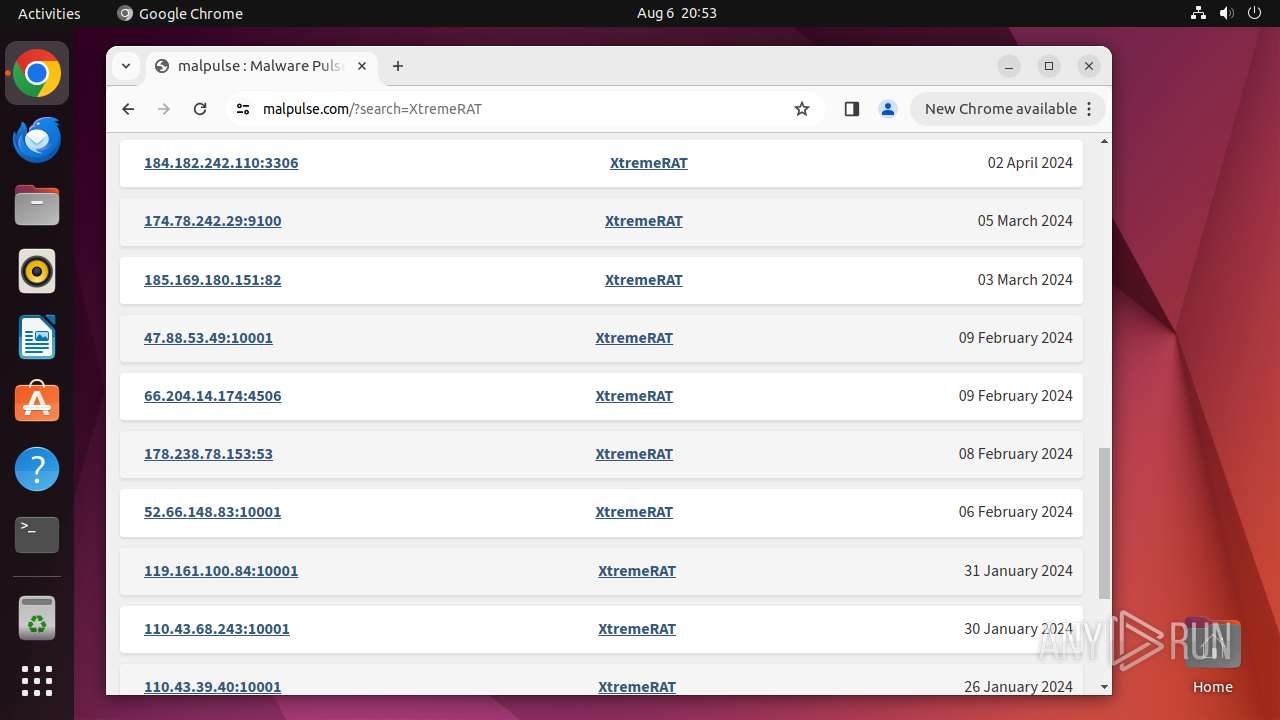Launch Thunderbird mail from the dock
Image resolution: width=1280 pixels, height=720 pixels.
37,140
